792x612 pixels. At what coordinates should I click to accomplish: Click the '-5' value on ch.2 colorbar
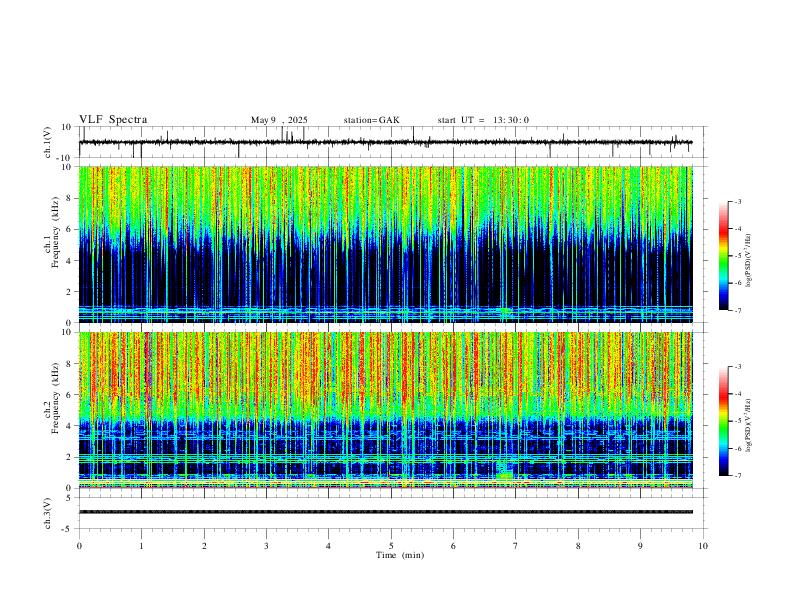pos(737,421)
